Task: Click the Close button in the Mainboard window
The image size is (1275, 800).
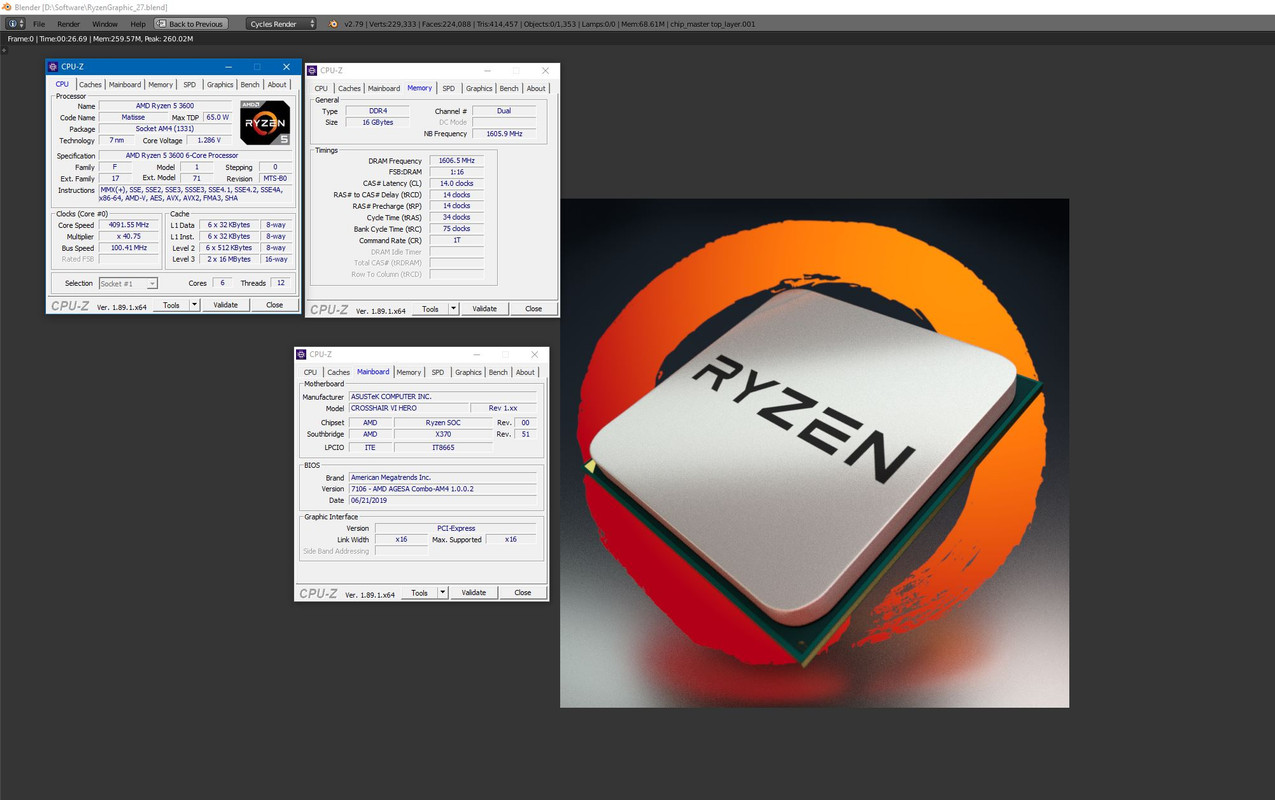Action: click(522, 593)
